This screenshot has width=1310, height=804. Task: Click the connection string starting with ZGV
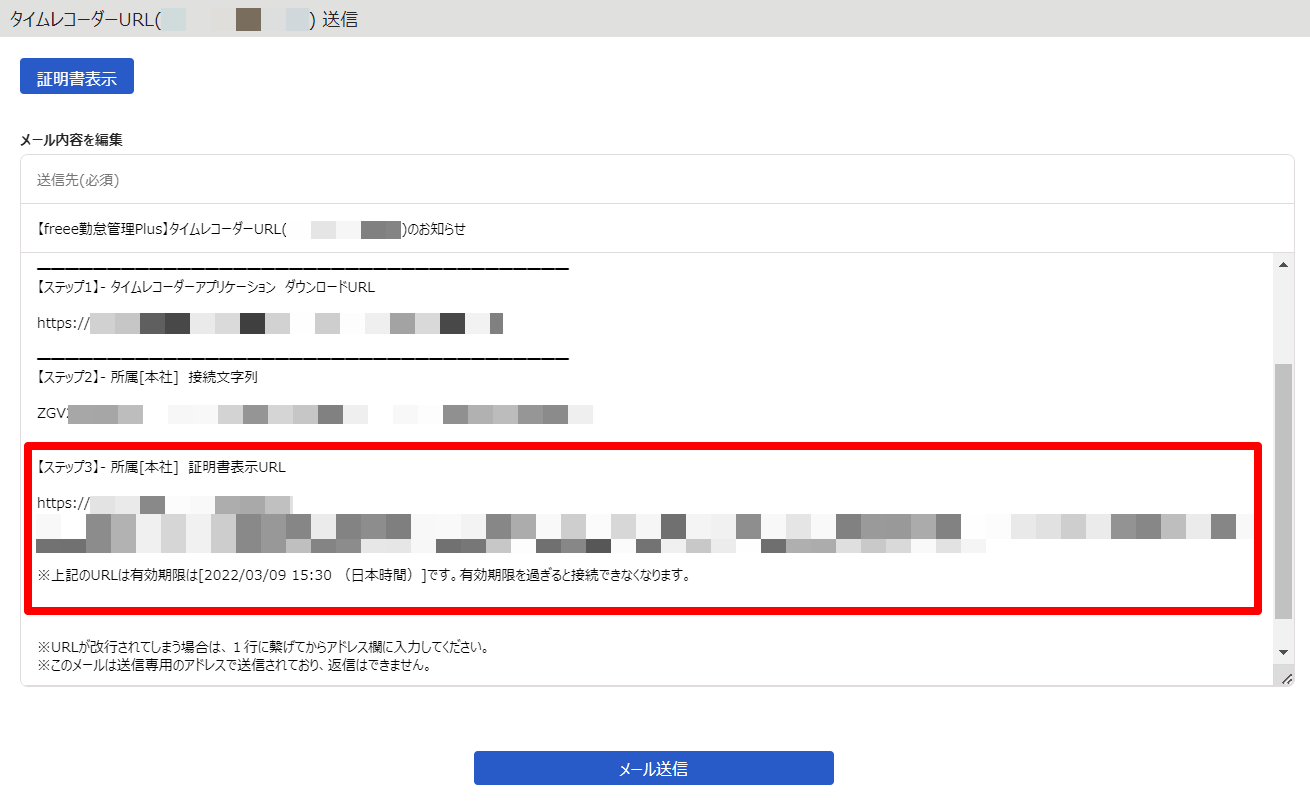(x=315, y=413)
